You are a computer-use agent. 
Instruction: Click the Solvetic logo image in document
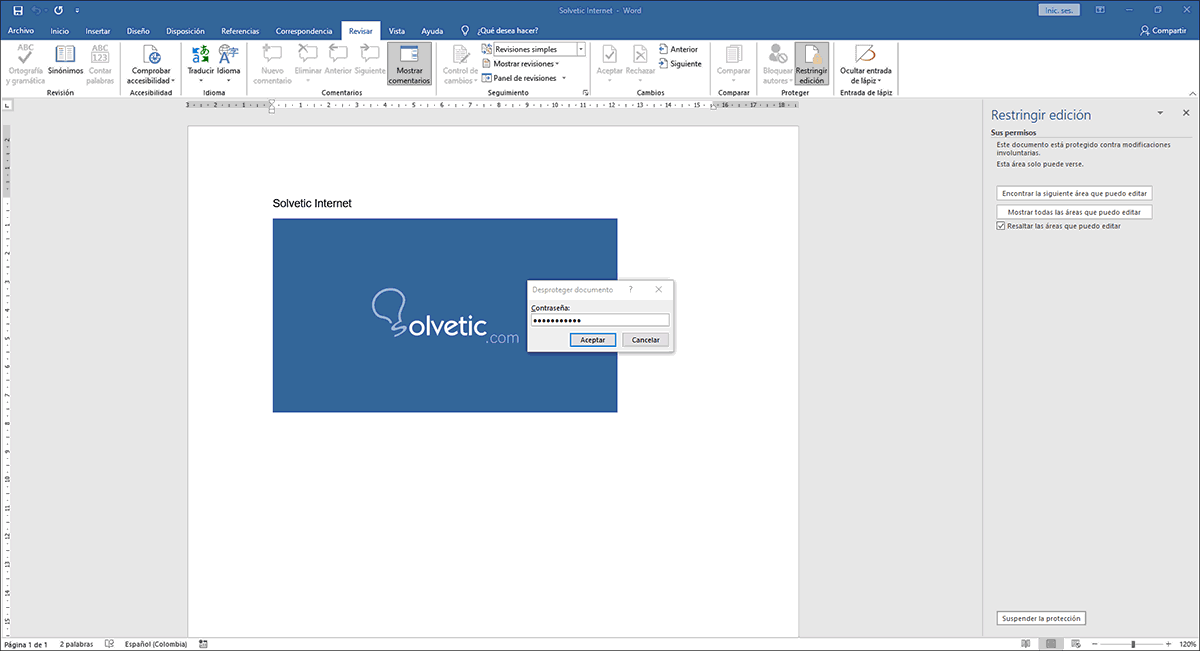pos(445,315)
